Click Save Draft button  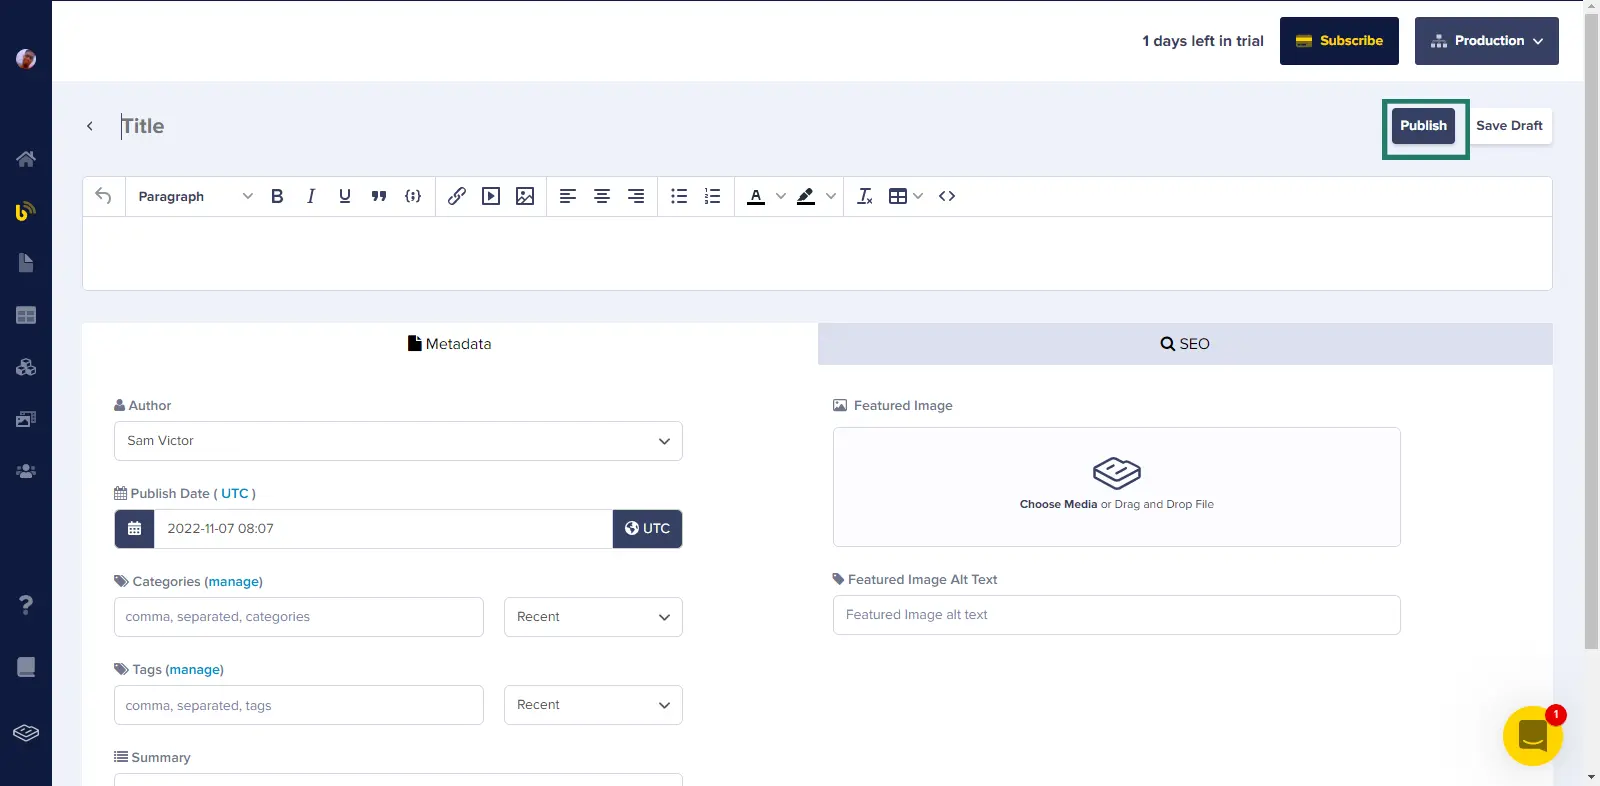pos(1509,126)
